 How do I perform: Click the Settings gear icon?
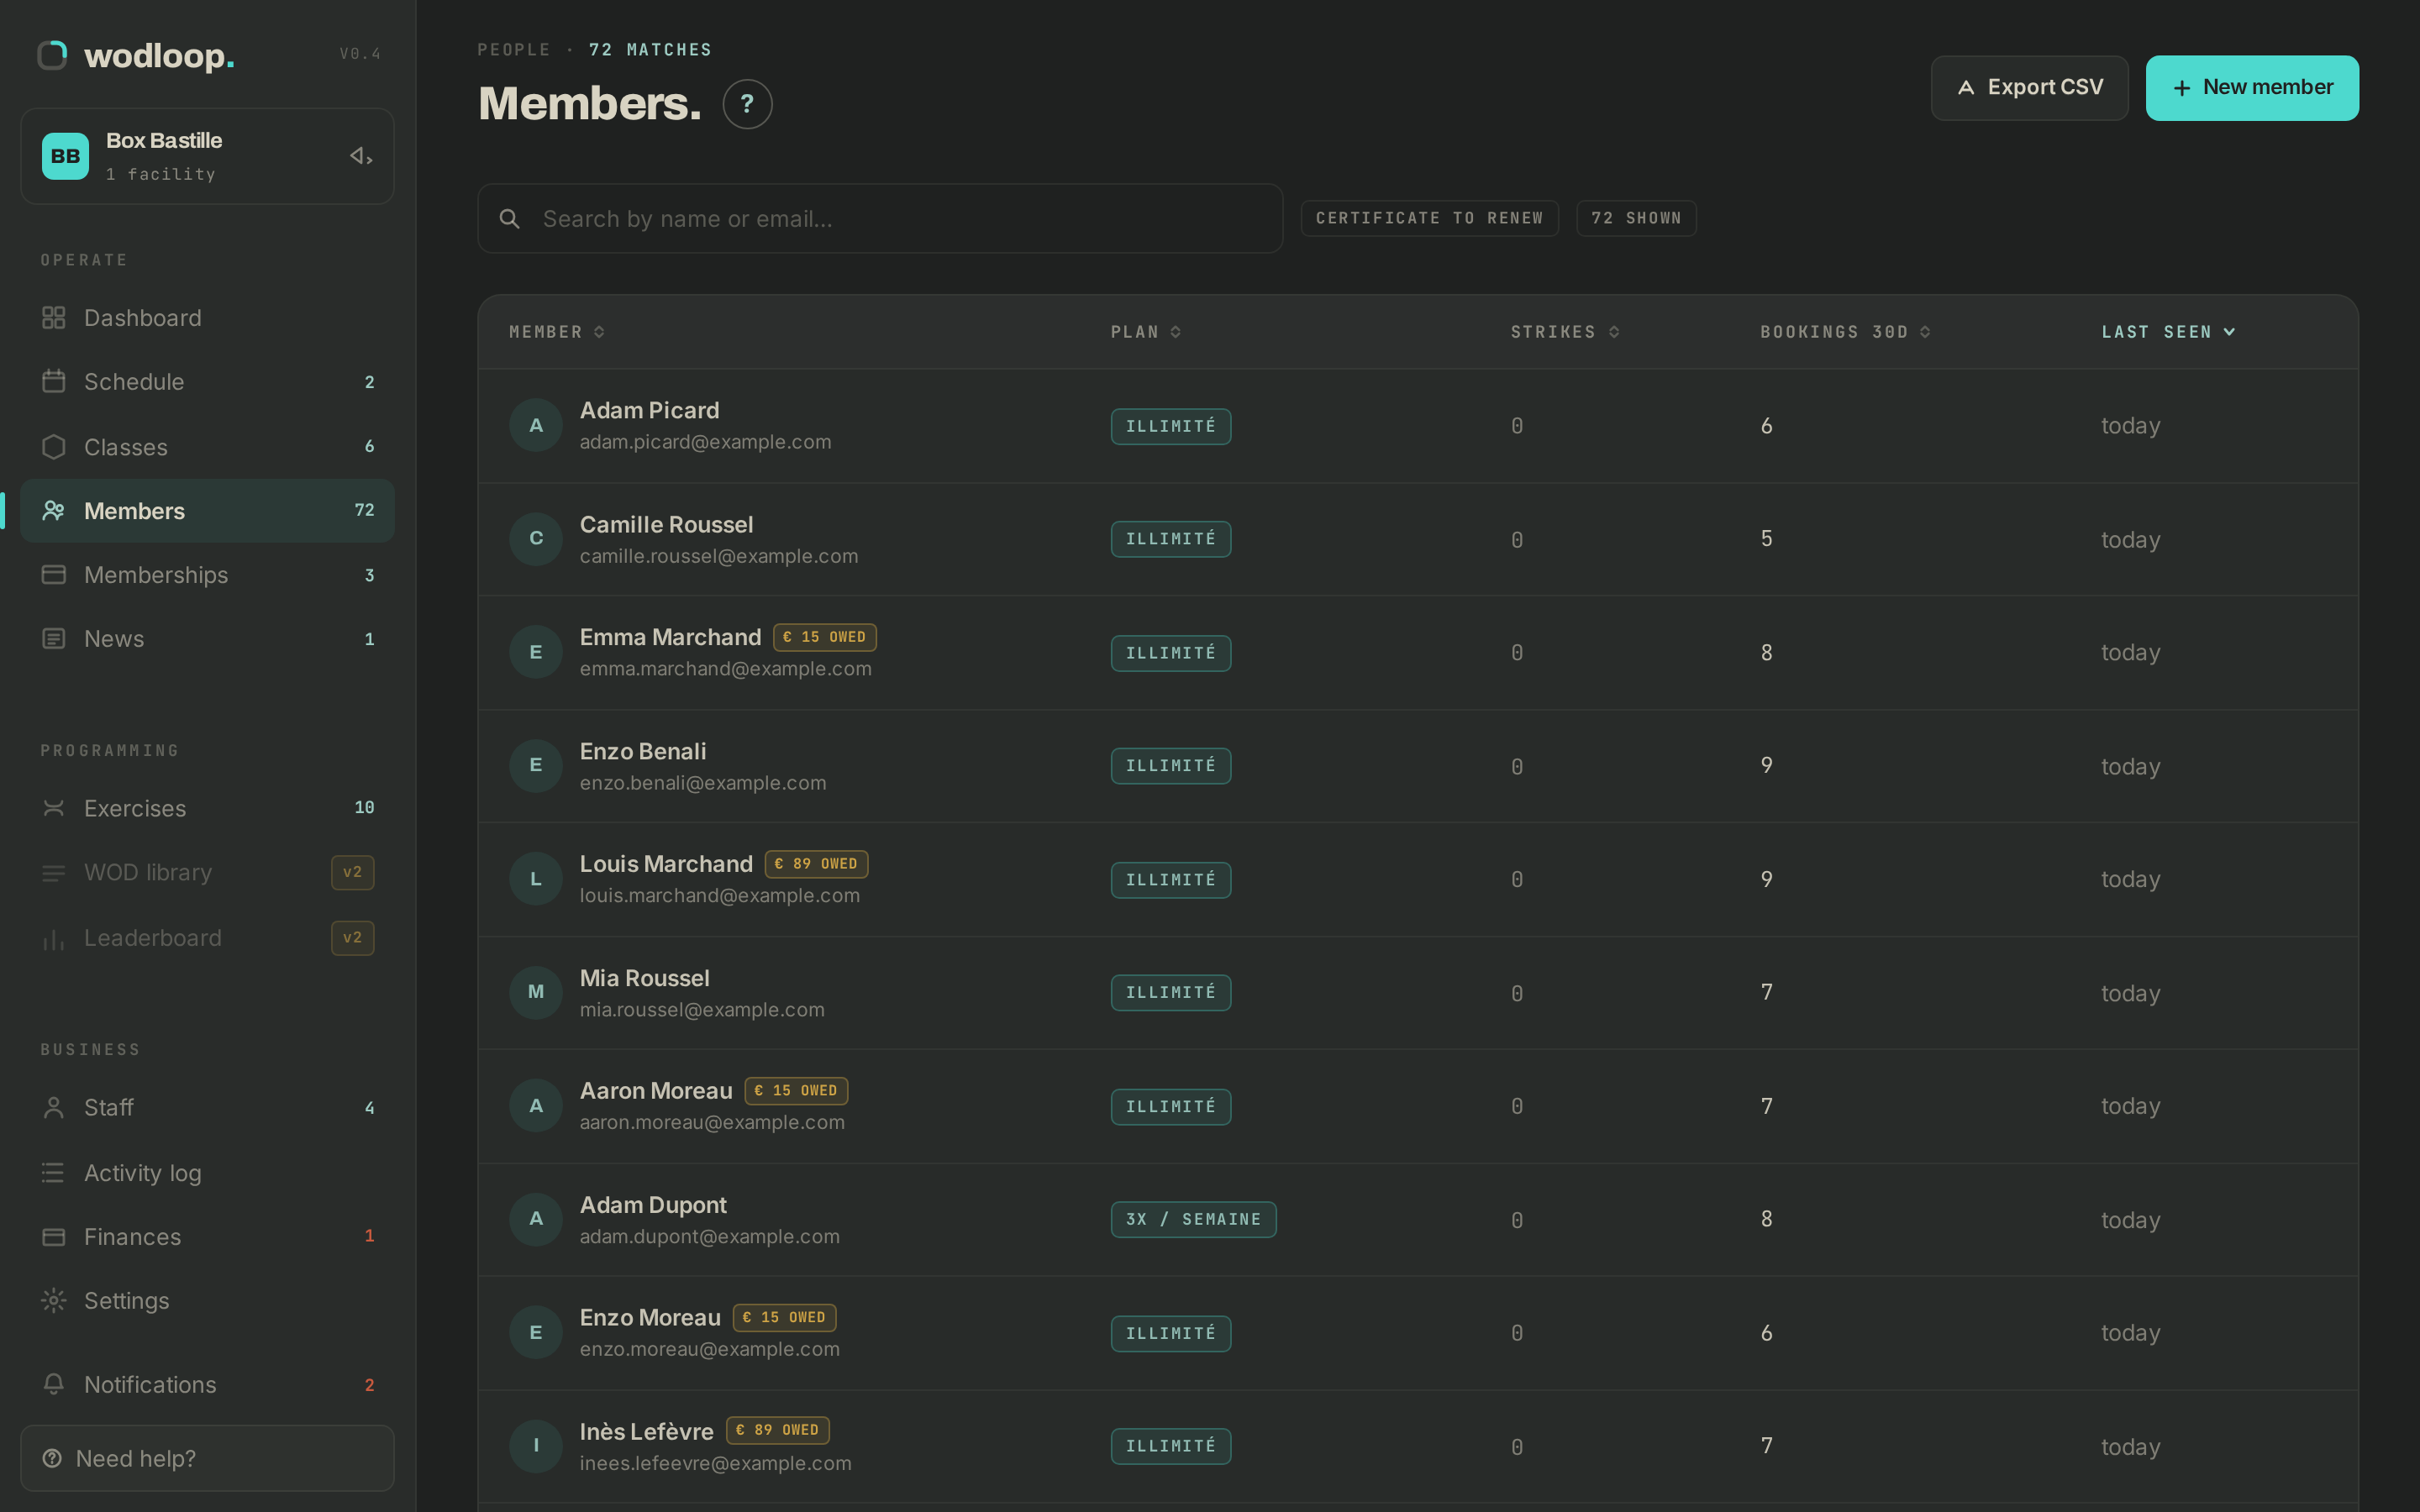coord(54,1300)
